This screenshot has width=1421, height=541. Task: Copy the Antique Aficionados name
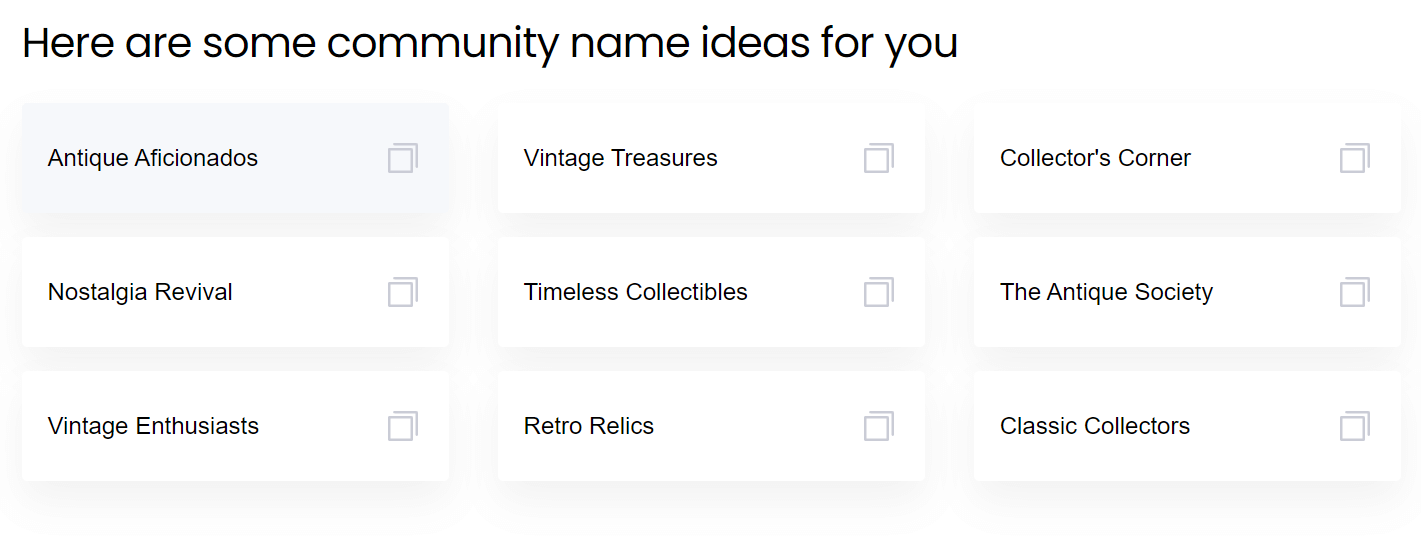coord(403,158)
